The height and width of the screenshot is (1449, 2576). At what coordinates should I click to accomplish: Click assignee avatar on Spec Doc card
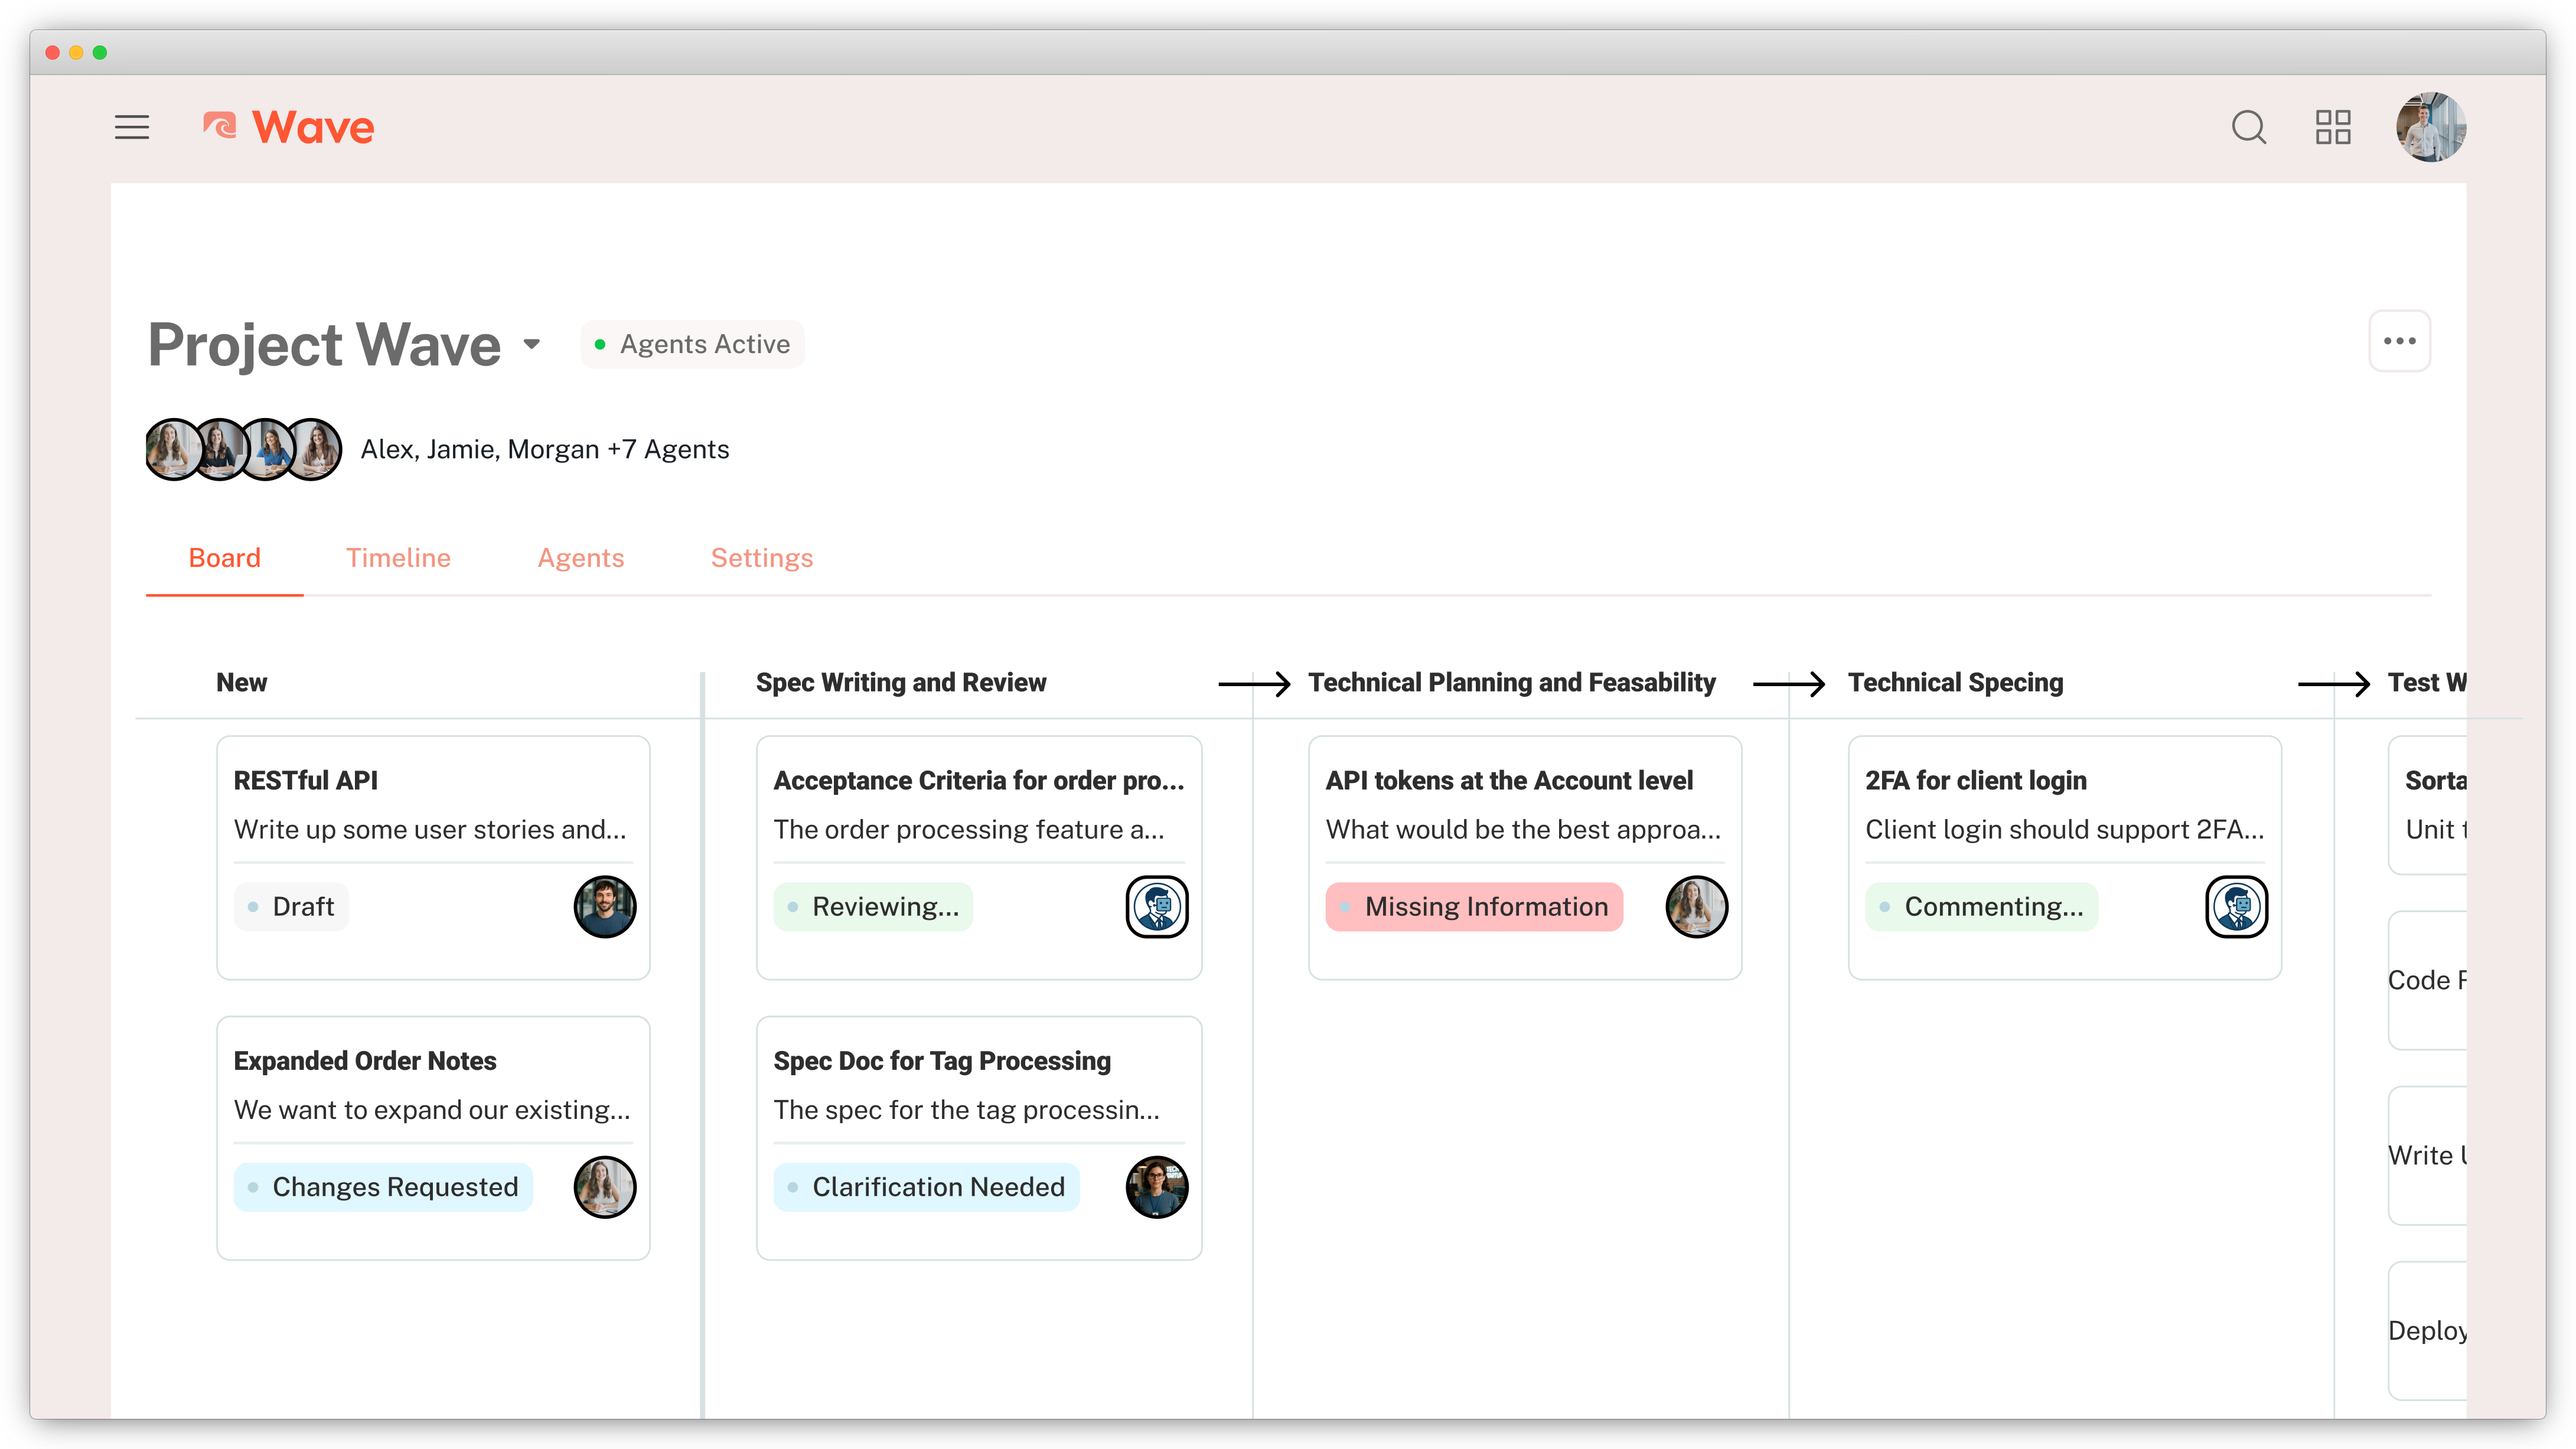pos(1156,1186)
